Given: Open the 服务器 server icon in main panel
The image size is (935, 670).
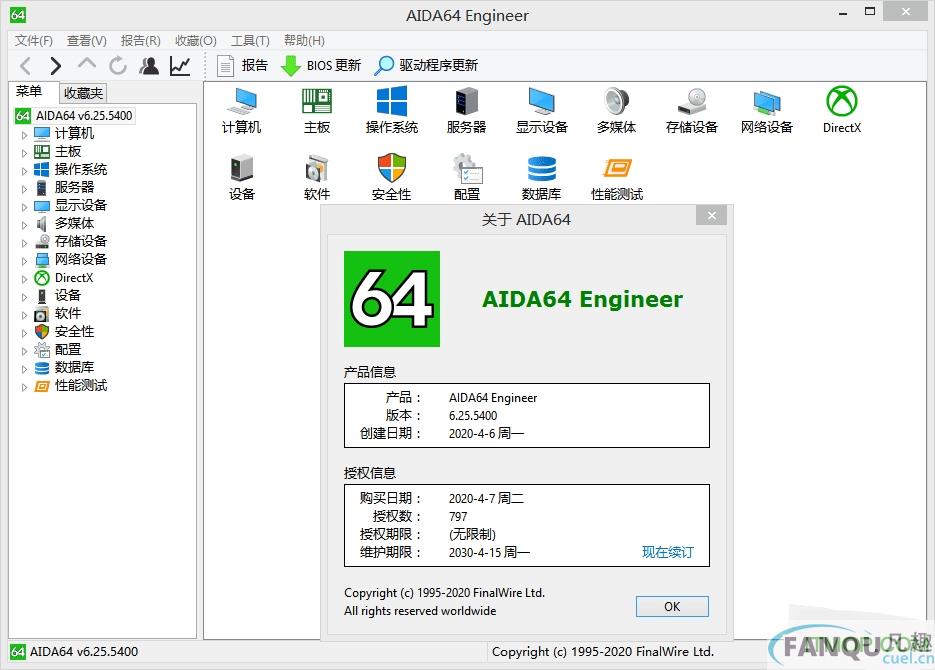Looking at the screenshot, I should point(466,110).
